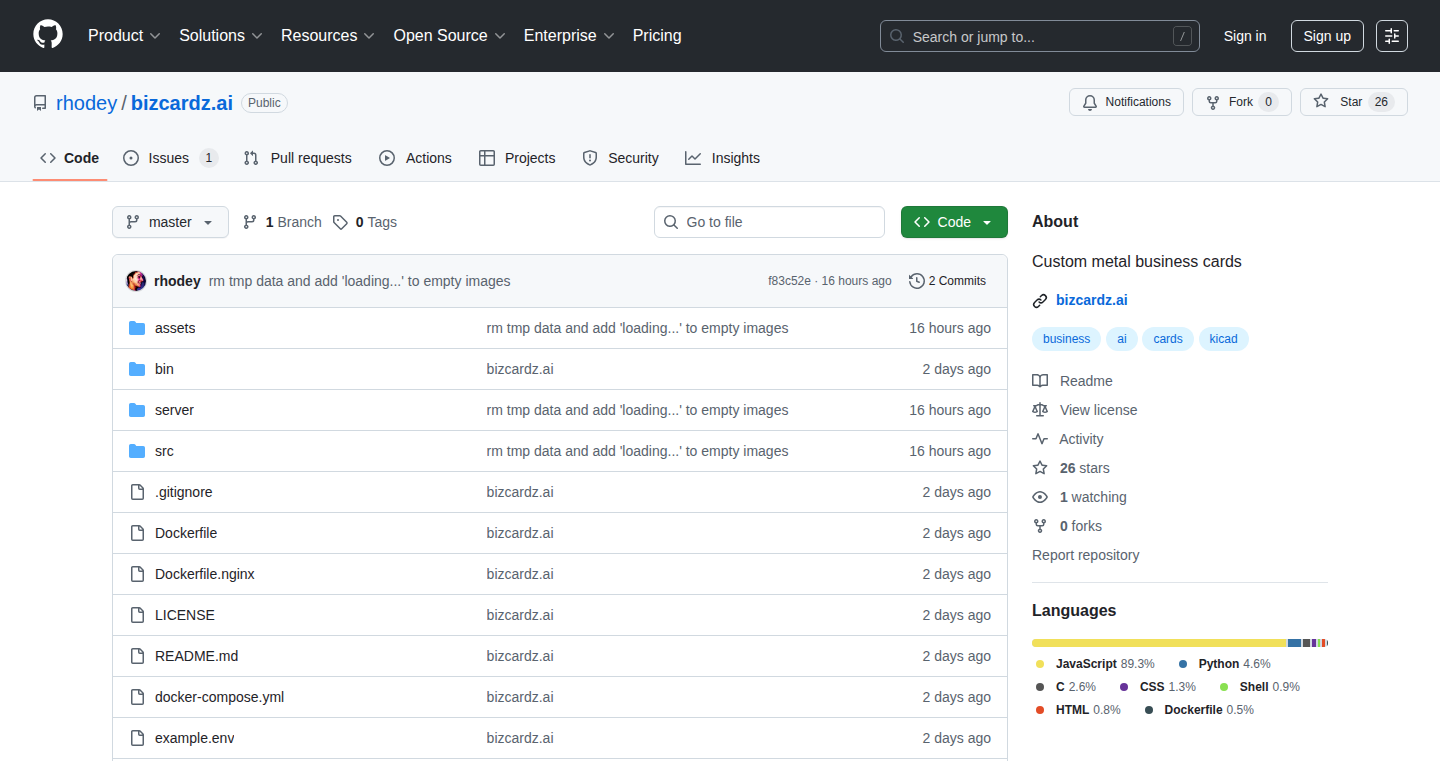
Task: Click the pulse icon next to Activity
Action: tap(1040, 439)
